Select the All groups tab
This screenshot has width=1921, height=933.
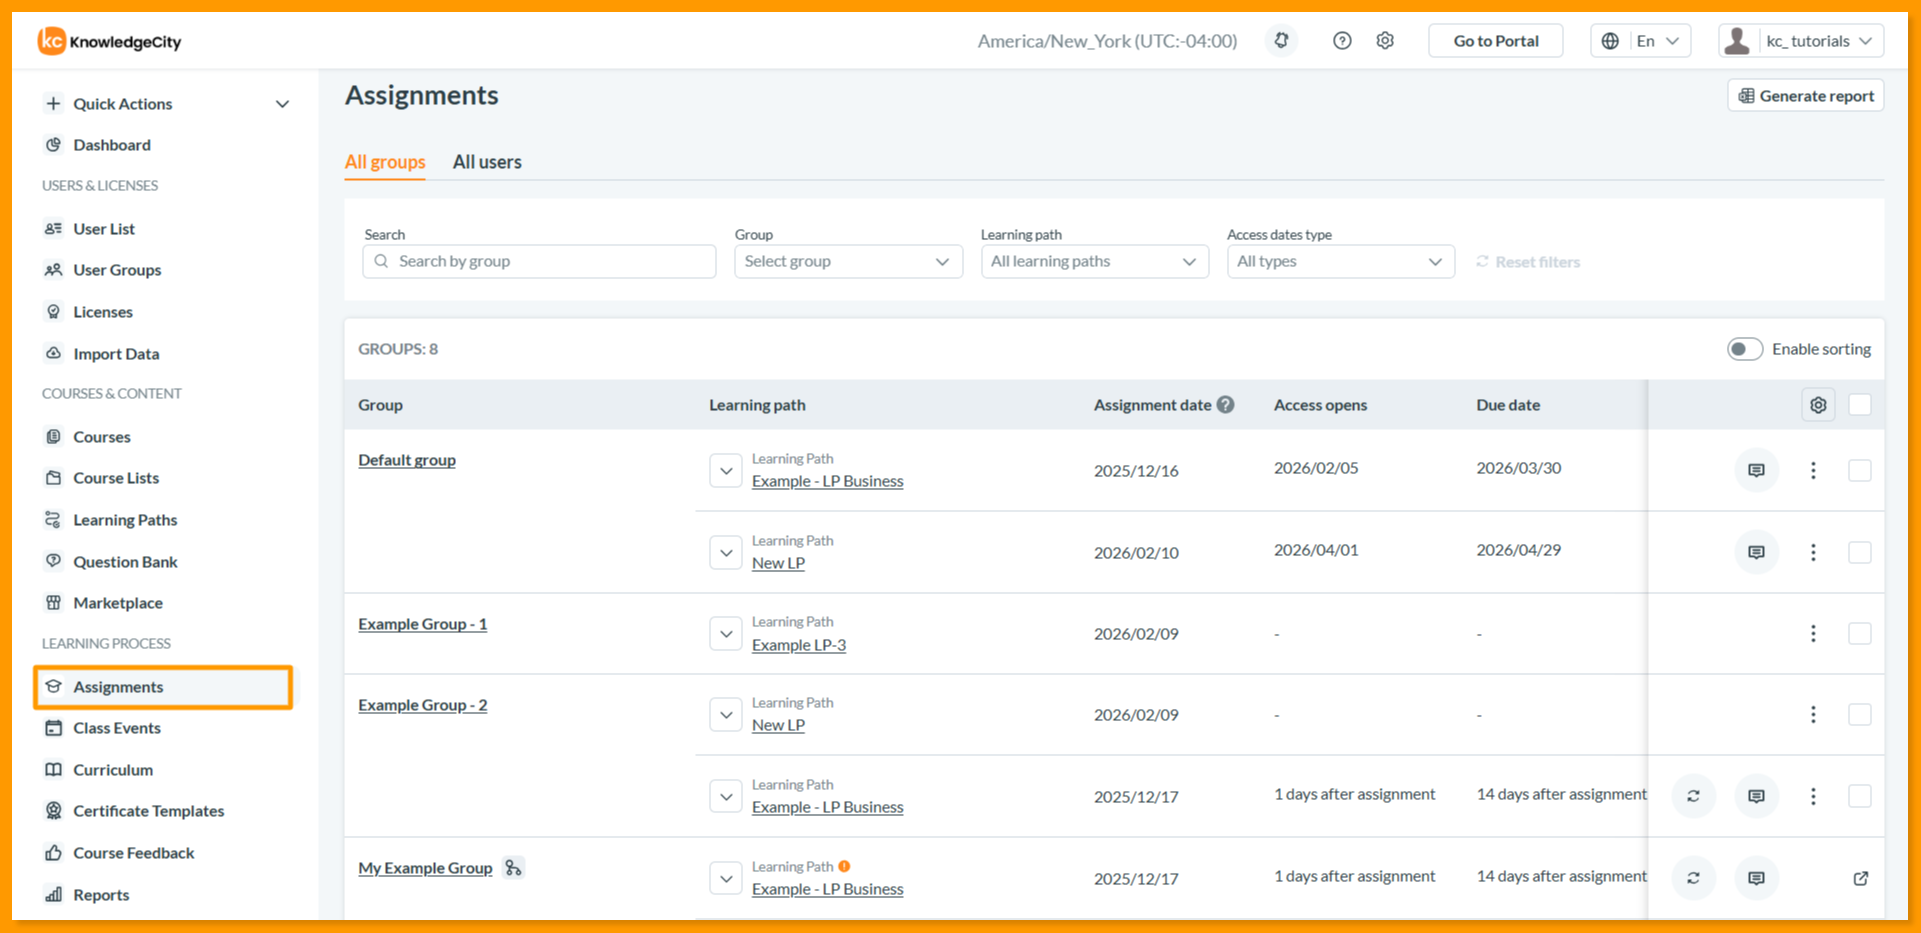coord(385,162)
